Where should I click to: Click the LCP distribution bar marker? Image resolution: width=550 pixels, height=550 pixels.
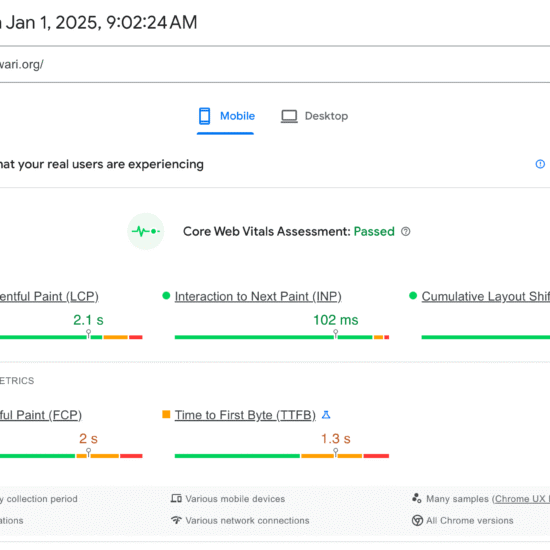[88, 334]
